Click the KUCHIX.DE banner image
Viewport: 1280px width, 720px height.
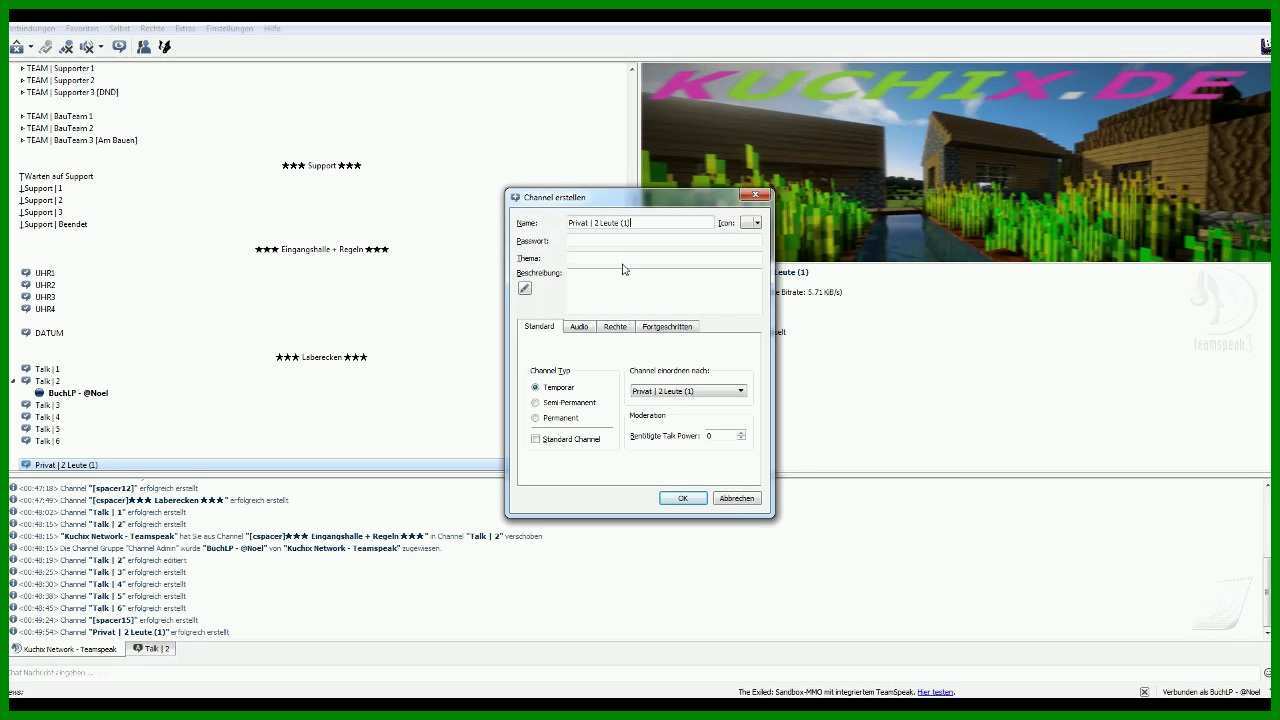(956, 162)
